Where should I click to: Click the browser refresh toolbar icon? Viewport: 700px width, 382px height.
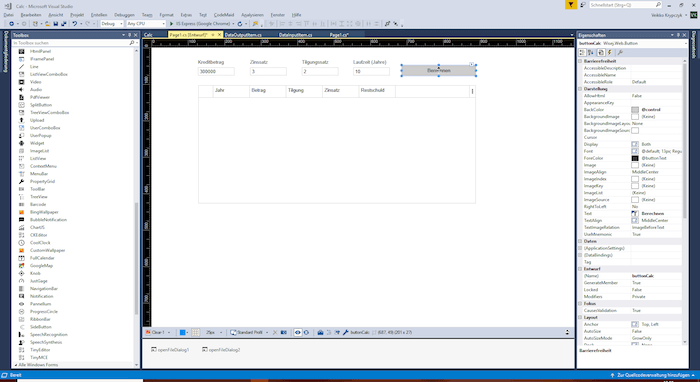point(240,24)
